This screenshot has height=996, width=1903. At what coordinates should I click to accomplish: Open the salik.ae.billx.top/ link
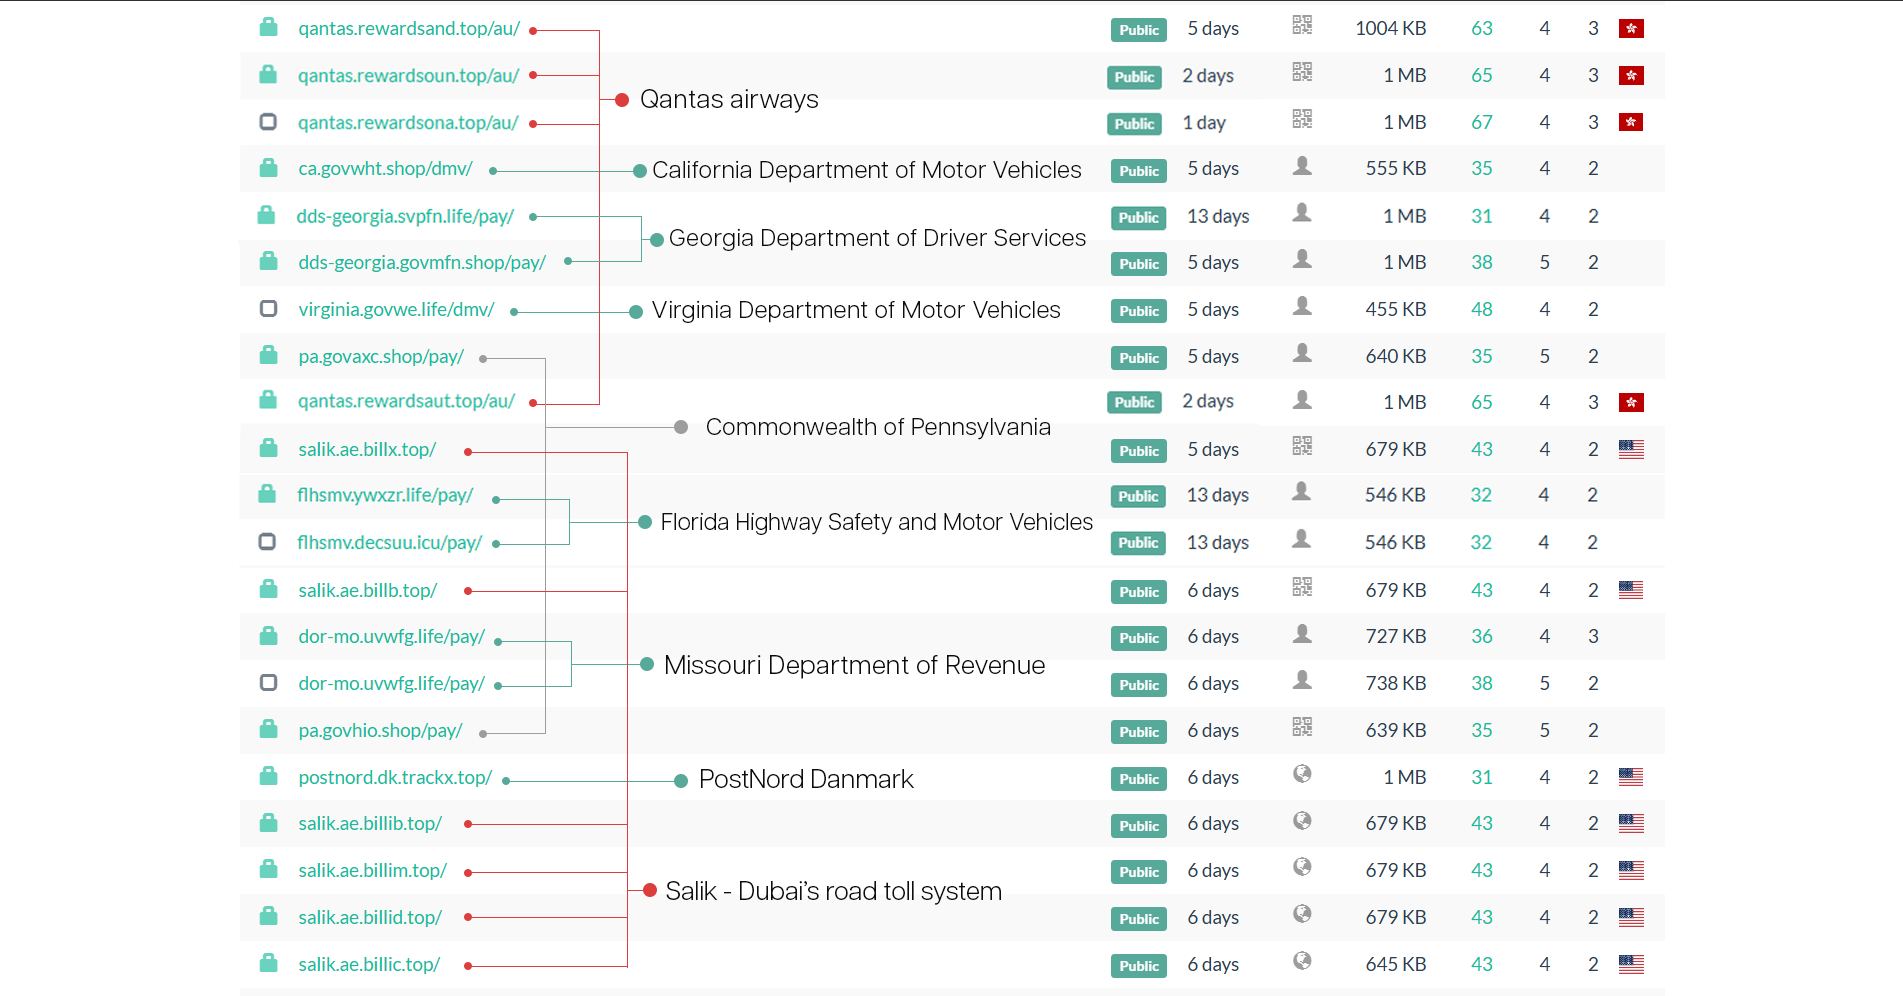(367, 449)
